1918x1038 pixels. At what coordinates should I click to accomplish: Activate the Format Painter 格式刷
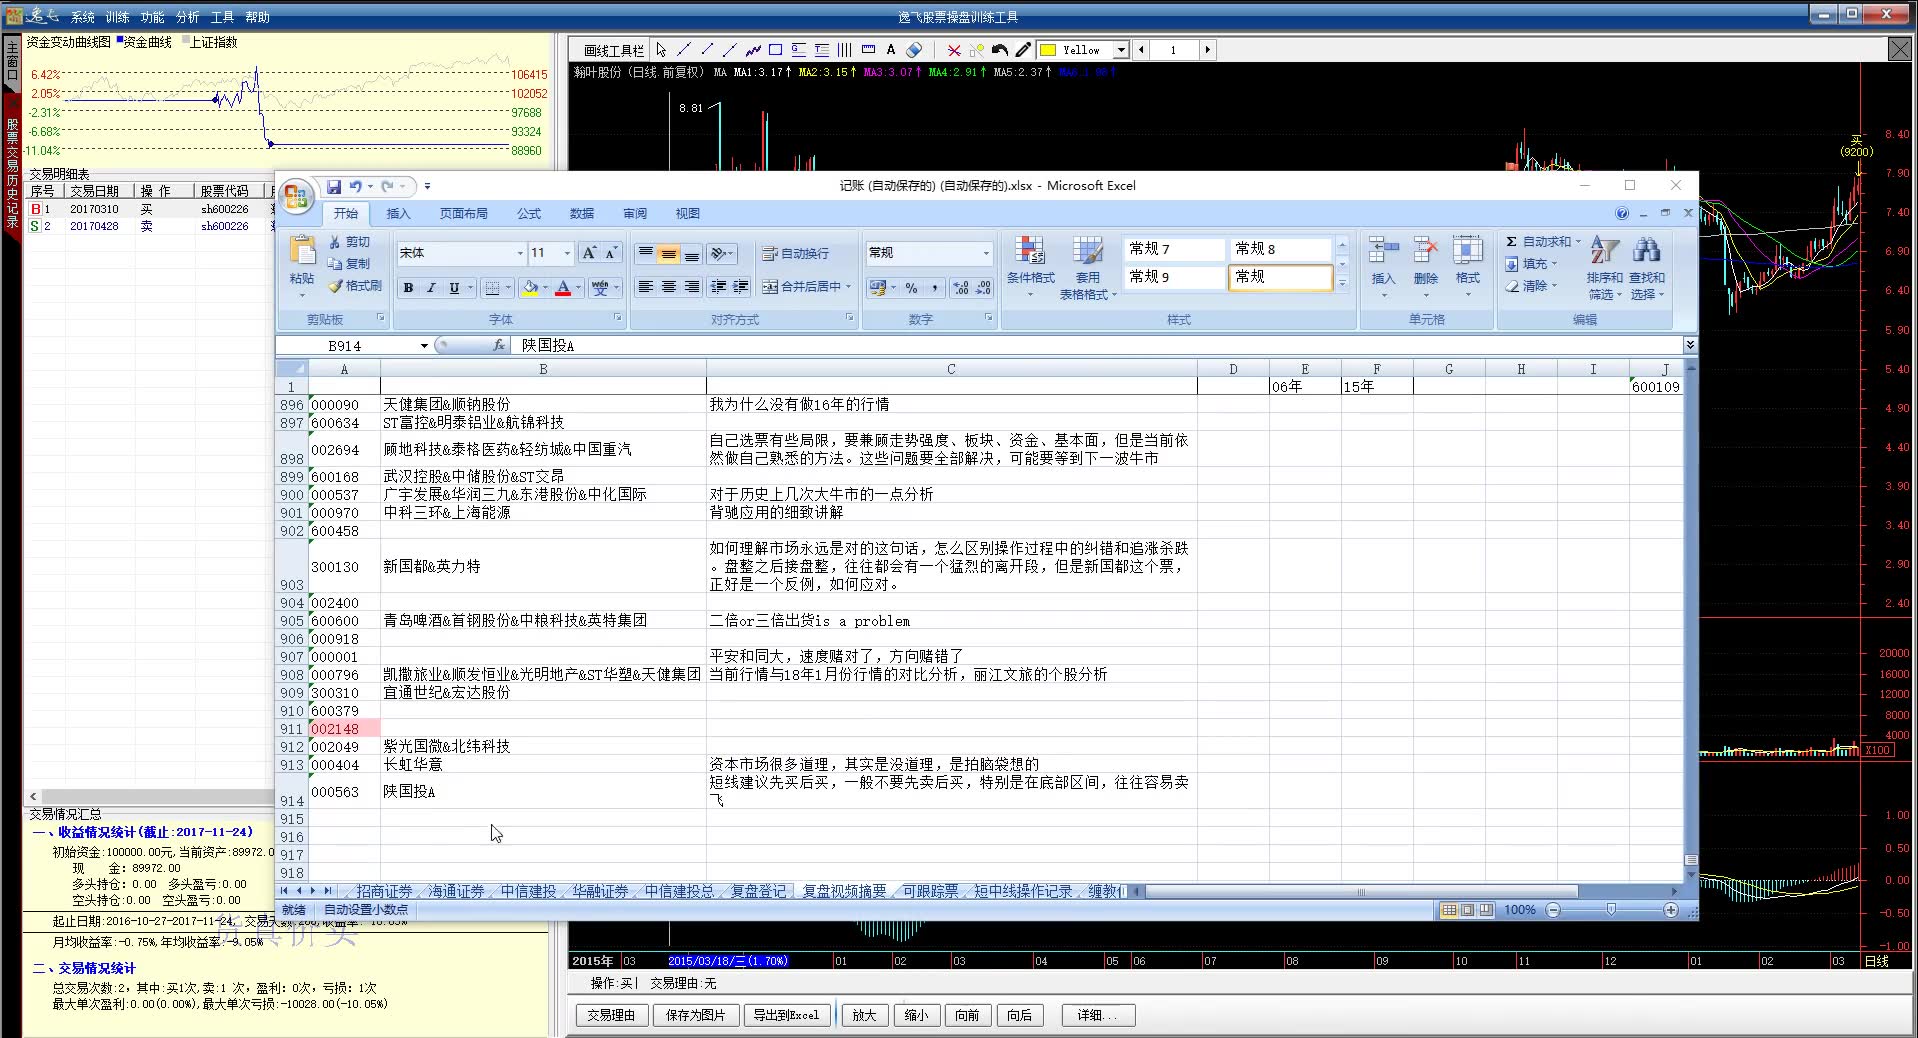pyautogui.click(x=355, y=286)
